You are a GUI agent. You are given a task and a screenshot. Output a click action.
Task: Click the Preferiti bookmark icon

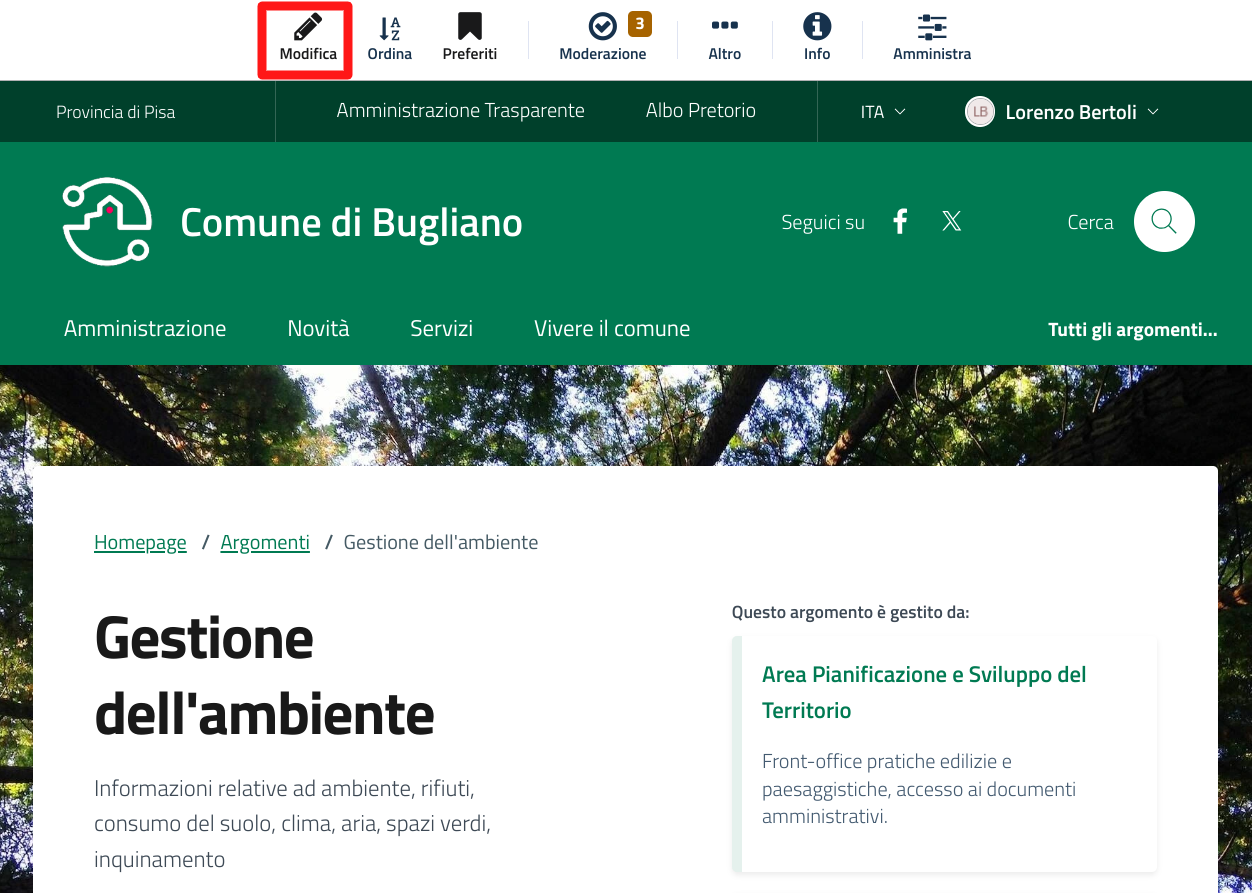click(x=469, y=28)
